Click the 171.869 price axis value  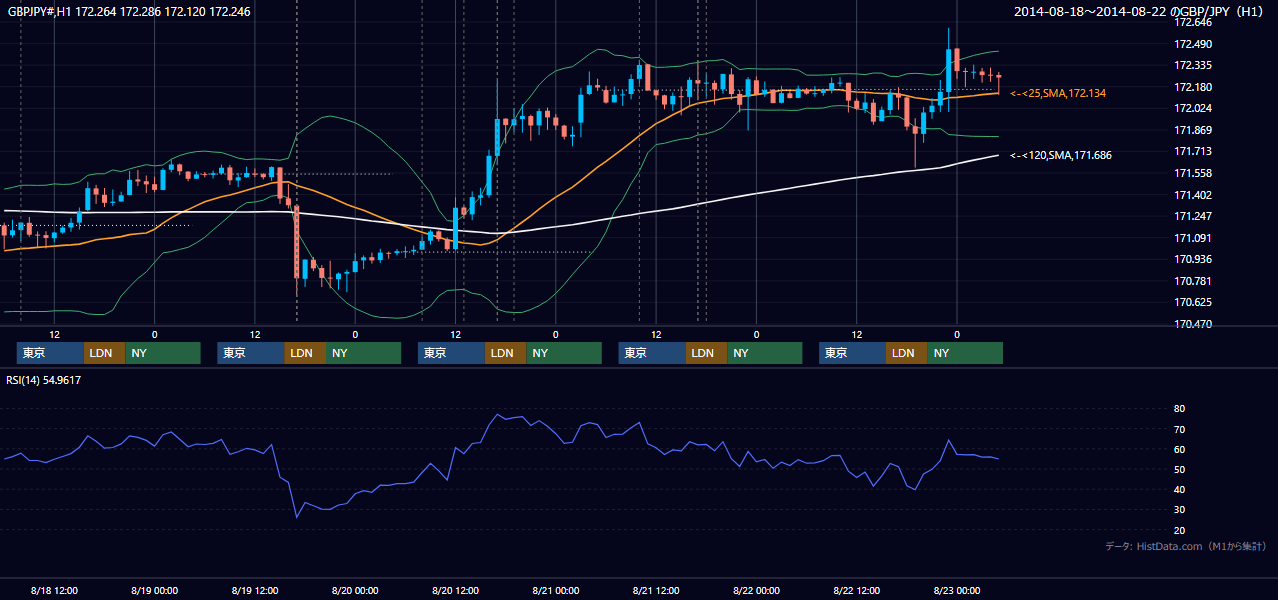click(1194, 130)
